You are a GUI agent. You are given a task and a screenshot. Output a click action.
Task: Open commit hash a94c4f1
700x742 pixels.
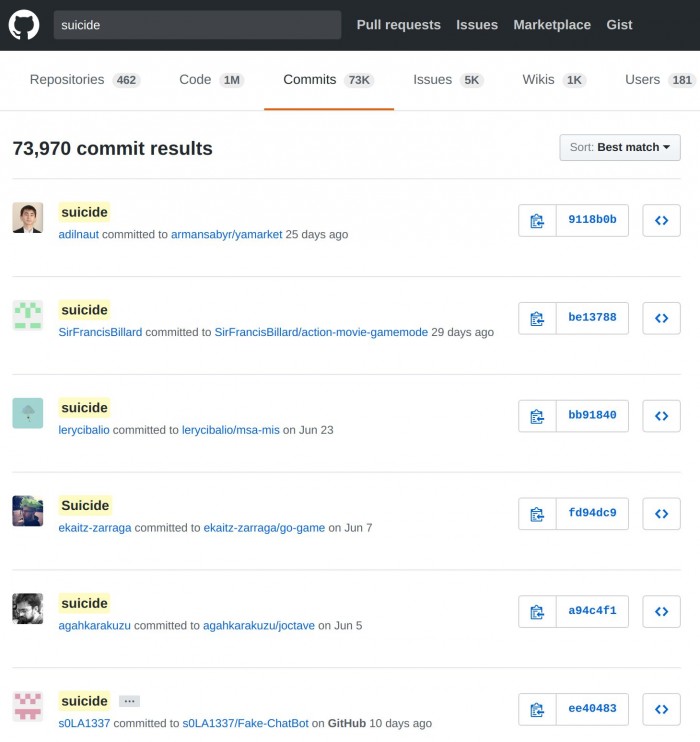click(x=593, y=611)
